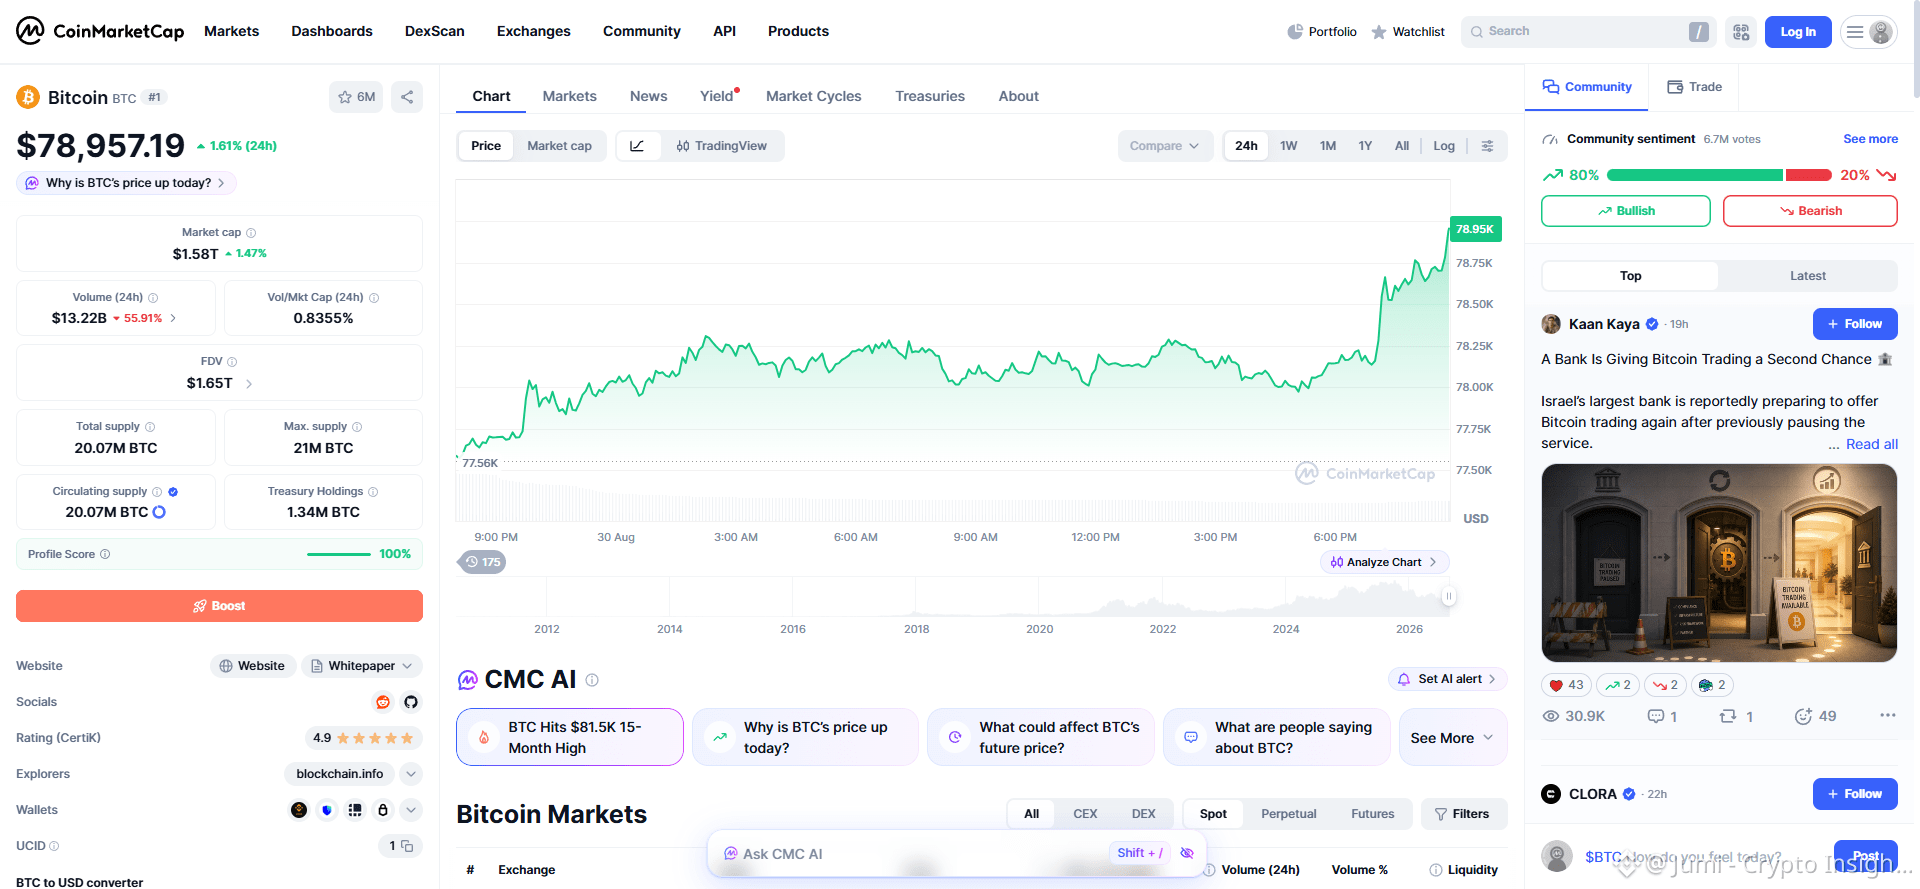
Task: Click the 175 chart history badge
Action: 482,562
